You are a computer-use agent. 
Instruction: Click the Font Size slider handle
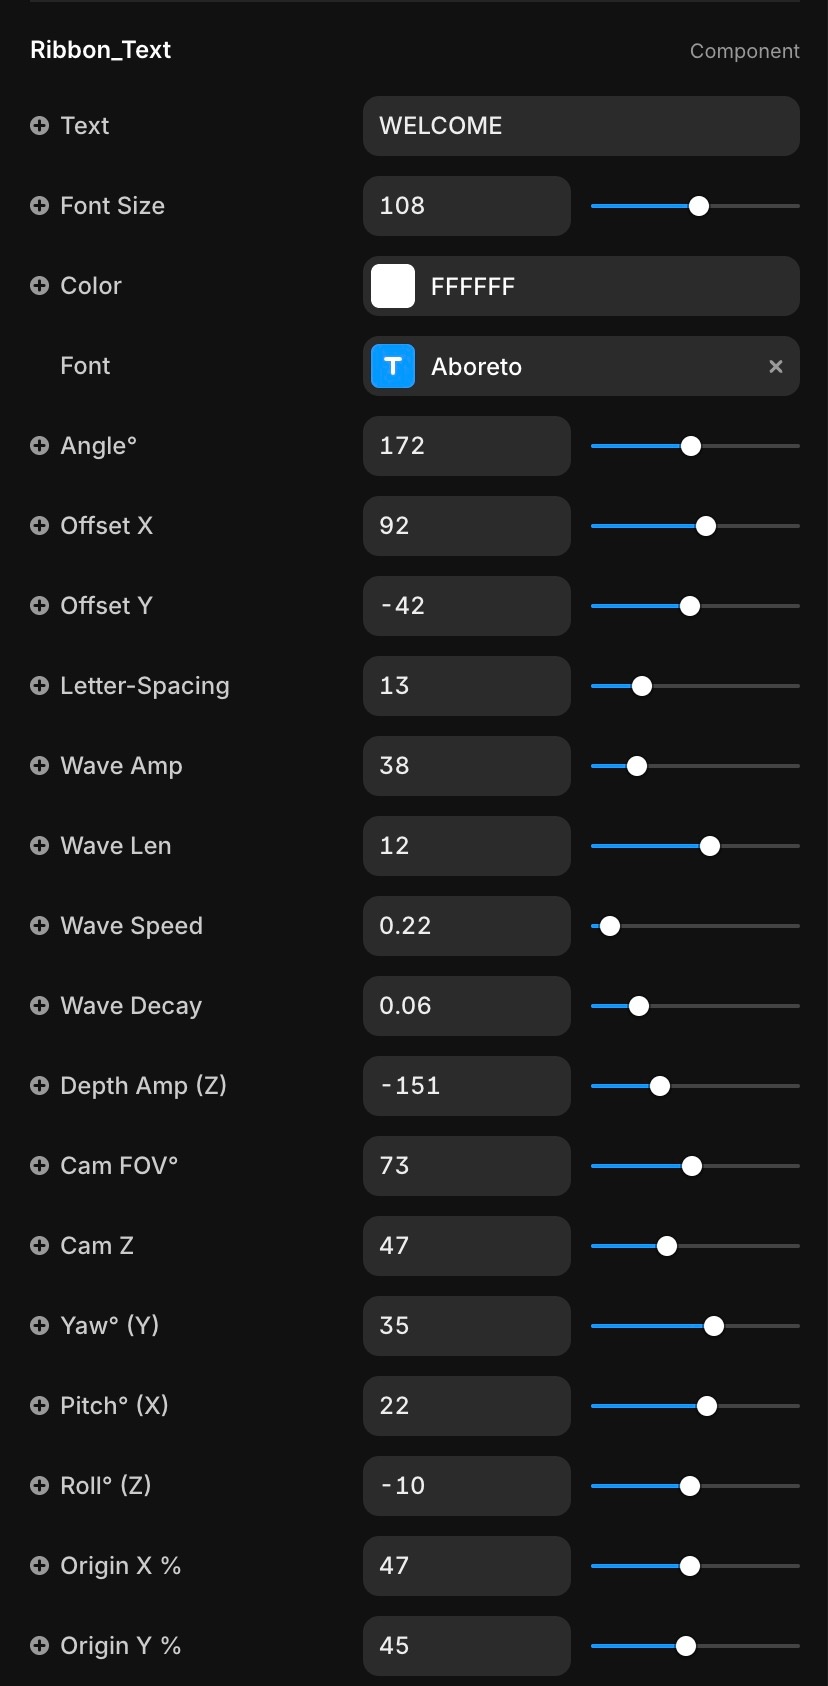pos(699,206)
